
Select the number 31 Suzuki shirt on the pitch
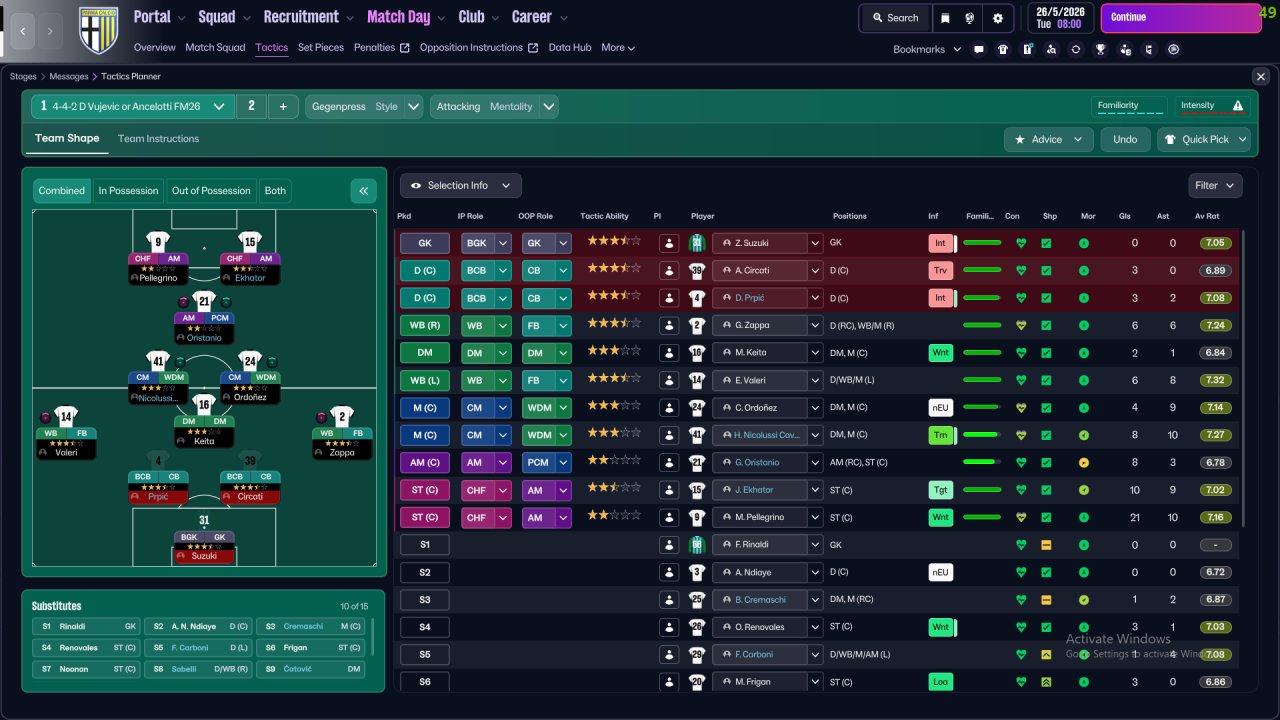pos(204,520)
